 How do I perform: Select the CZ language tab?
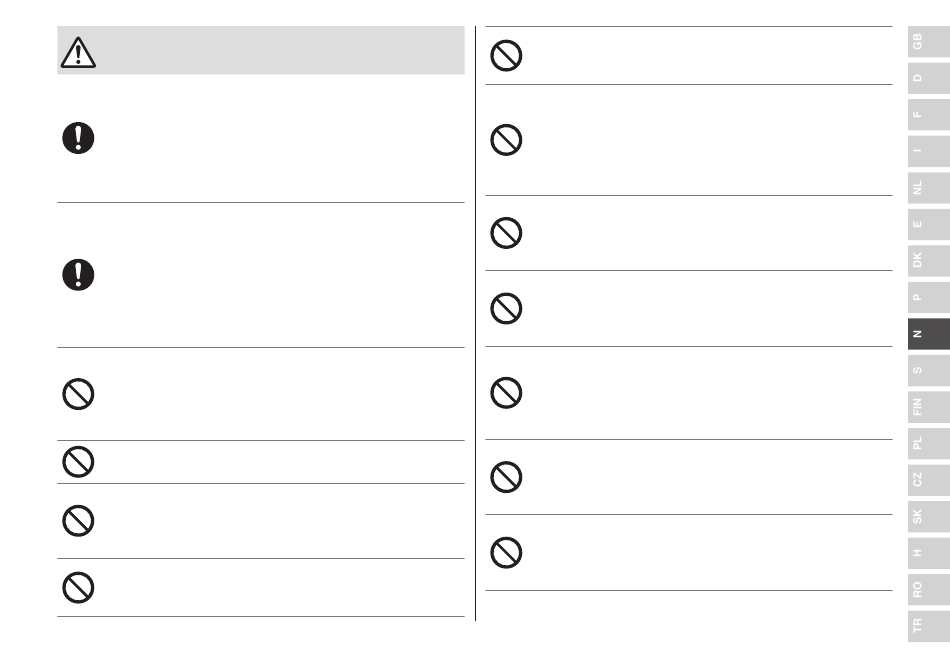[x=928, y=479]
